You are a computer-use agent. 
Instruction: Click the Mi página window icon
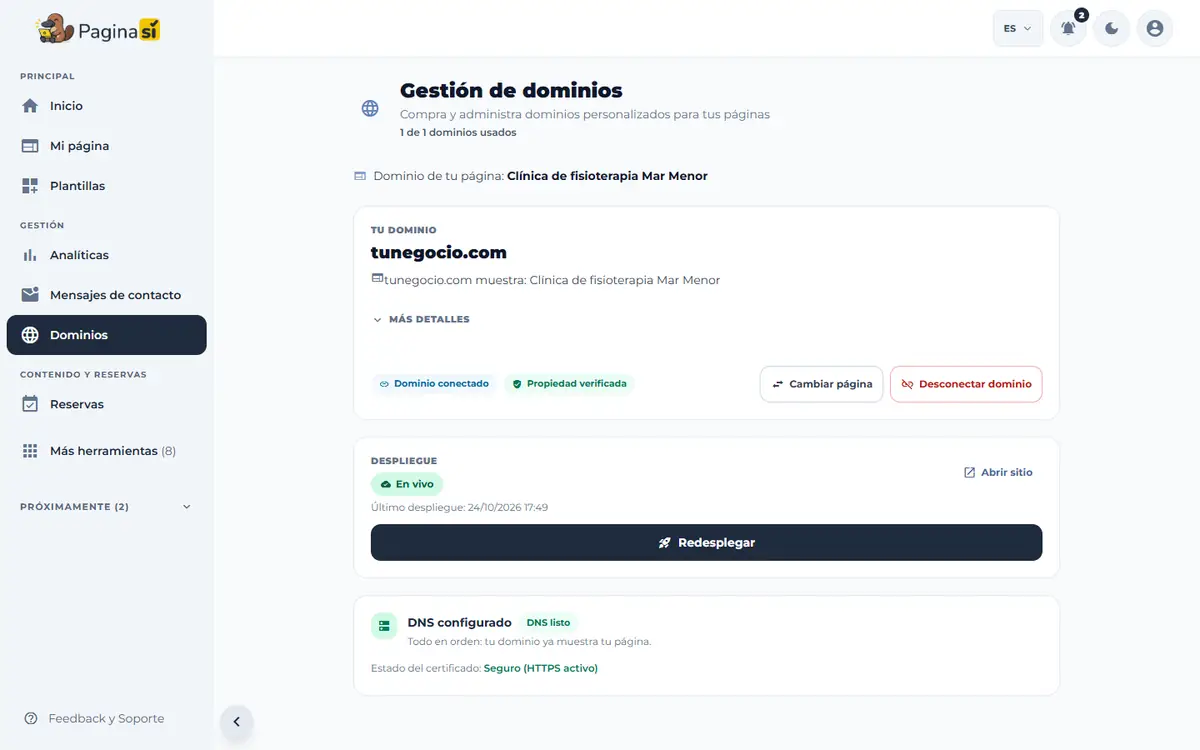[x=30, y=146]
